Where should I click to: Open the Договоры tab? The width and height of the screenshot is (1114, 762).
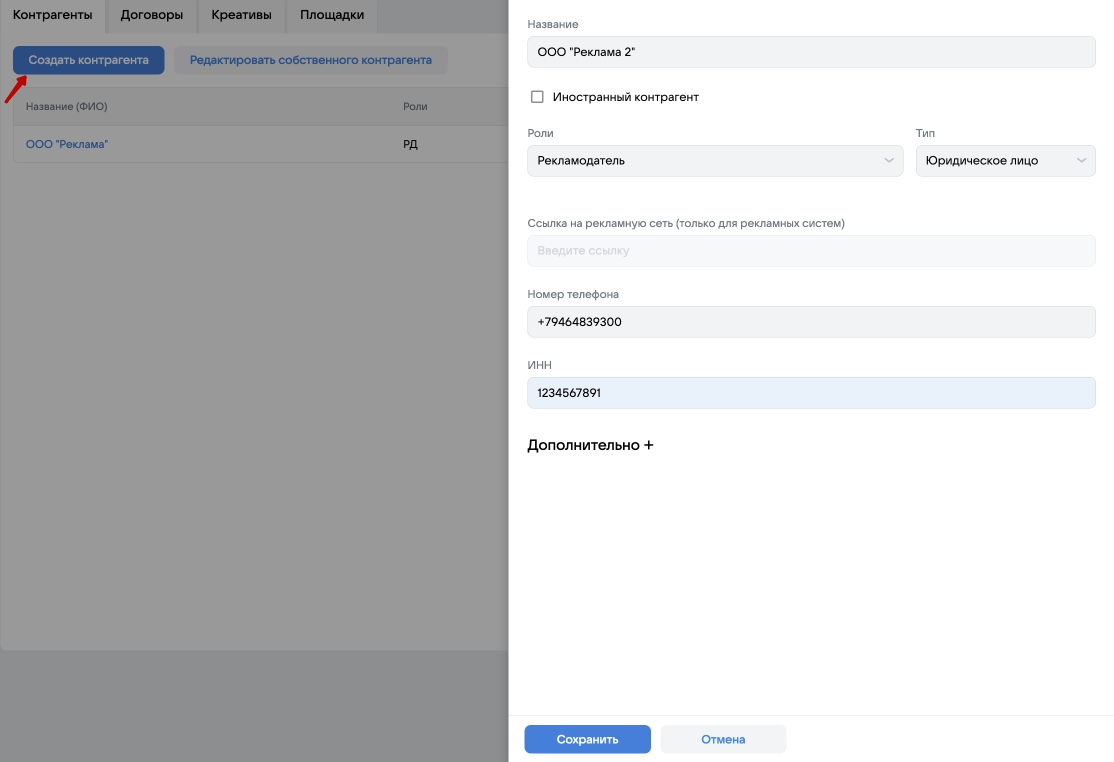152,15
